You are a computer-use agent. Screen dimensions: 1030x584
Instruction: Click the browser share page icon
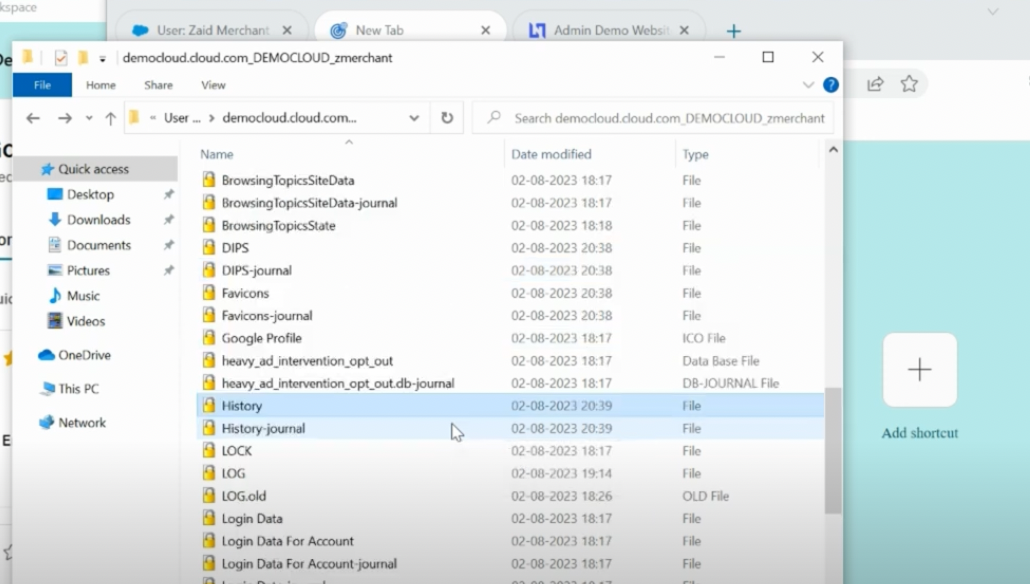(x=875, y=84)
